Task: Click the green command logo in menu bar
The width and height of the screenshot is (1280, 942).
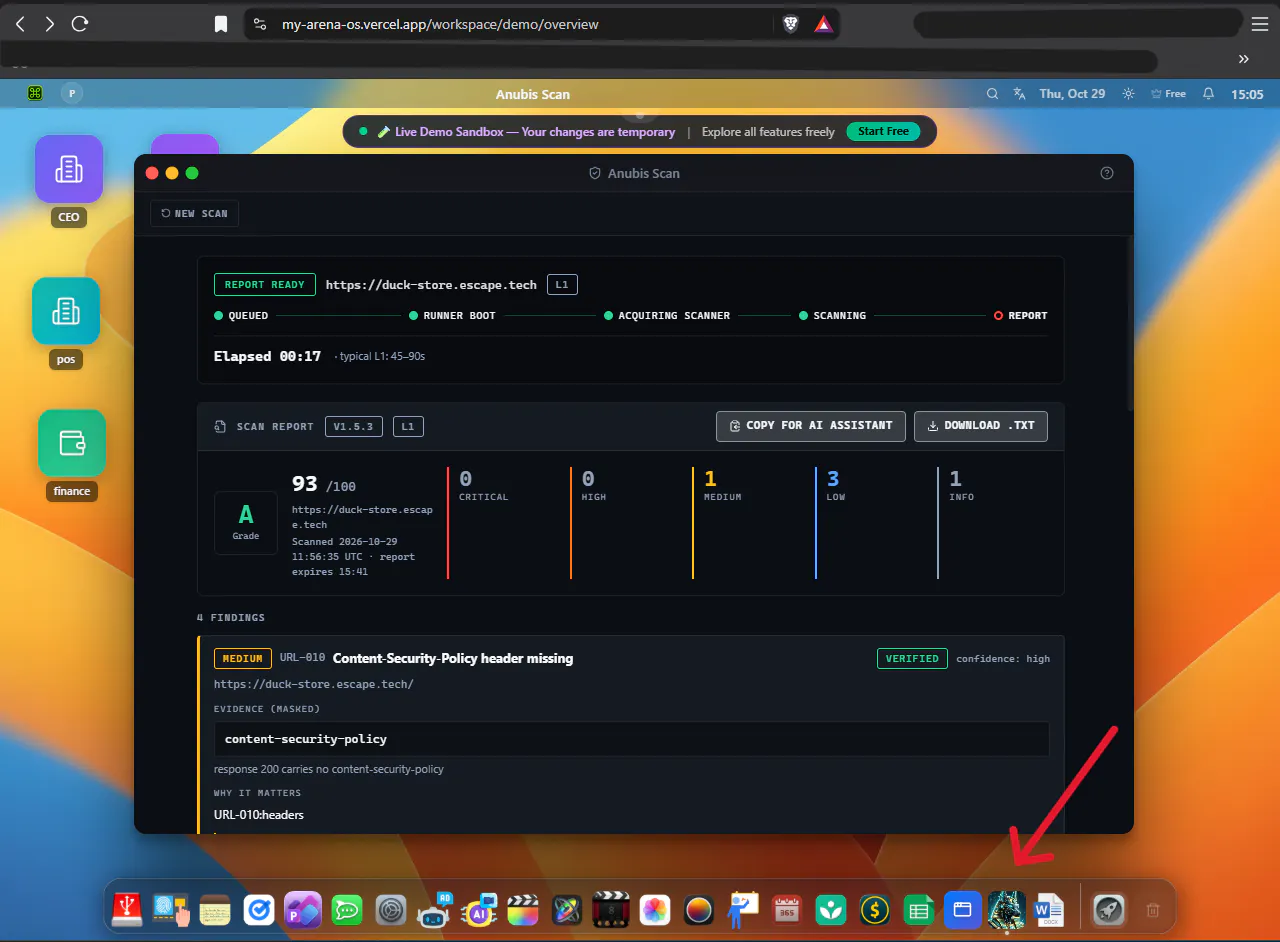Action: (35, 93)
